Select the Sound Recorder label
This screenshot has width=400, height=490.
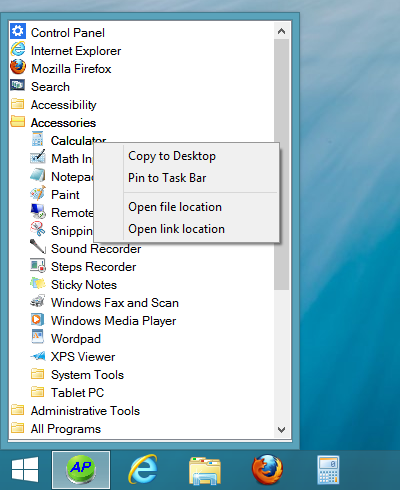click(96, 249)
